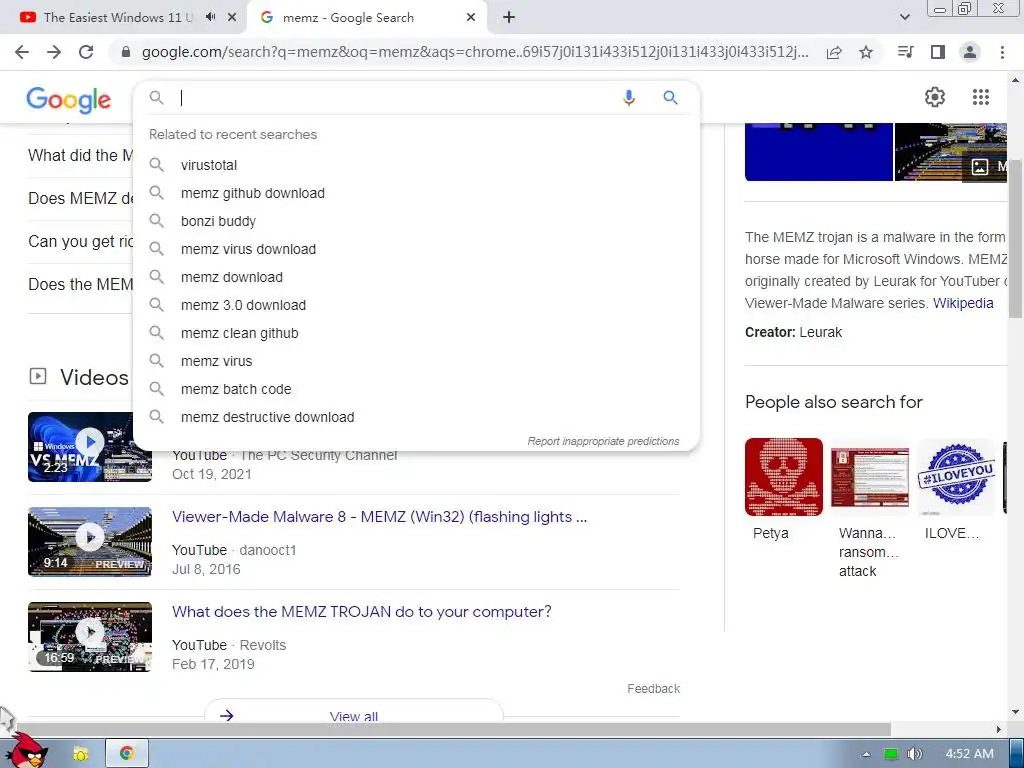
Task: Focus the Google search text box
Action: [395, 98]
